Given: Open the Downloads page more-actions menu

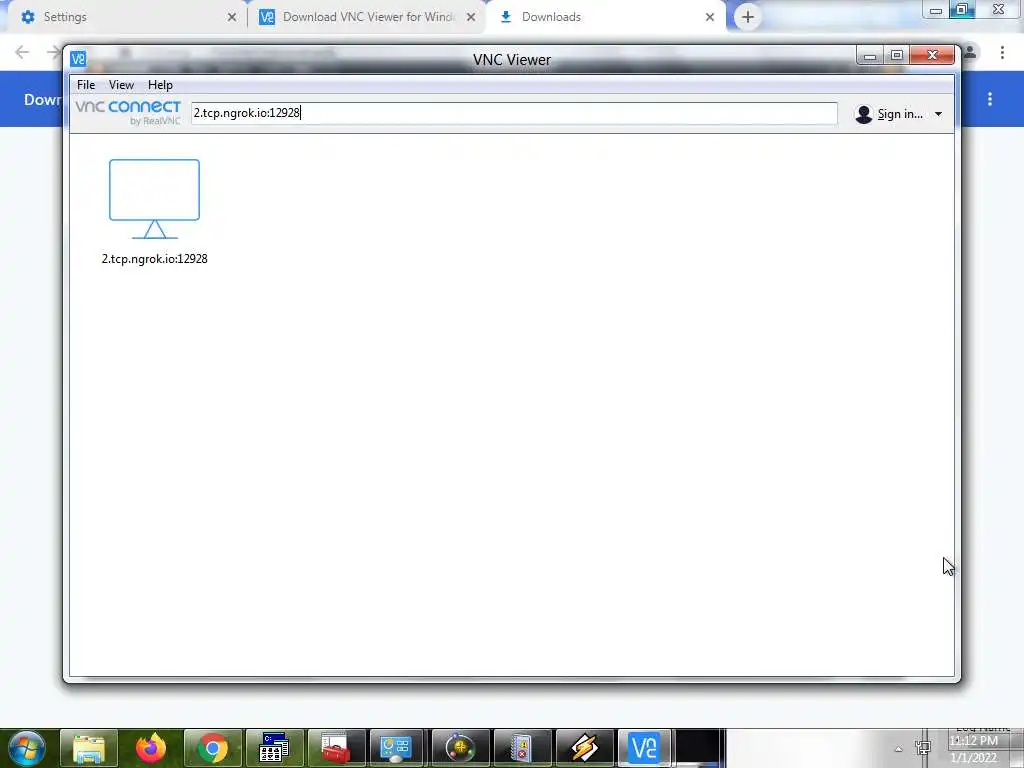Looking at the screenshot, I should click(990, 99).
